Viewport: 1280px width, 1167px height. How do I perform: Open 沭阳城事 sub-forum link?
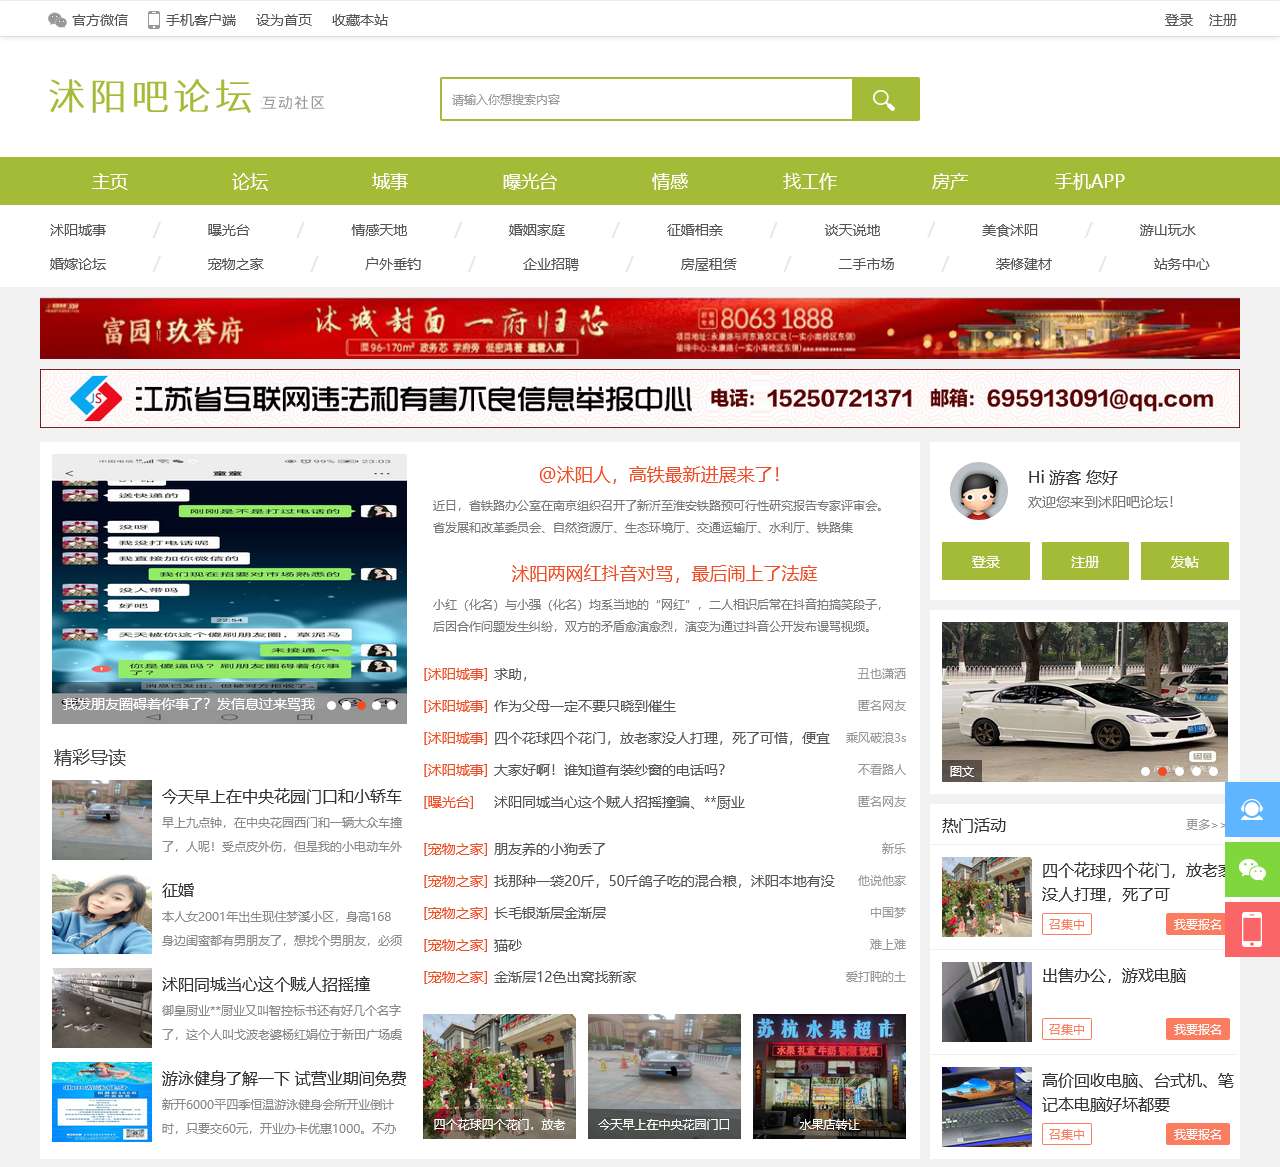pos(78,230)
